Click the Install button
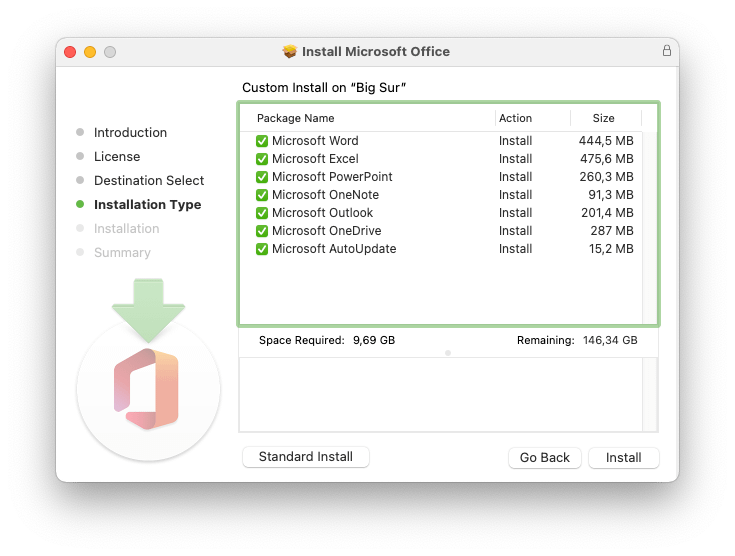 (x=623, y=457)
